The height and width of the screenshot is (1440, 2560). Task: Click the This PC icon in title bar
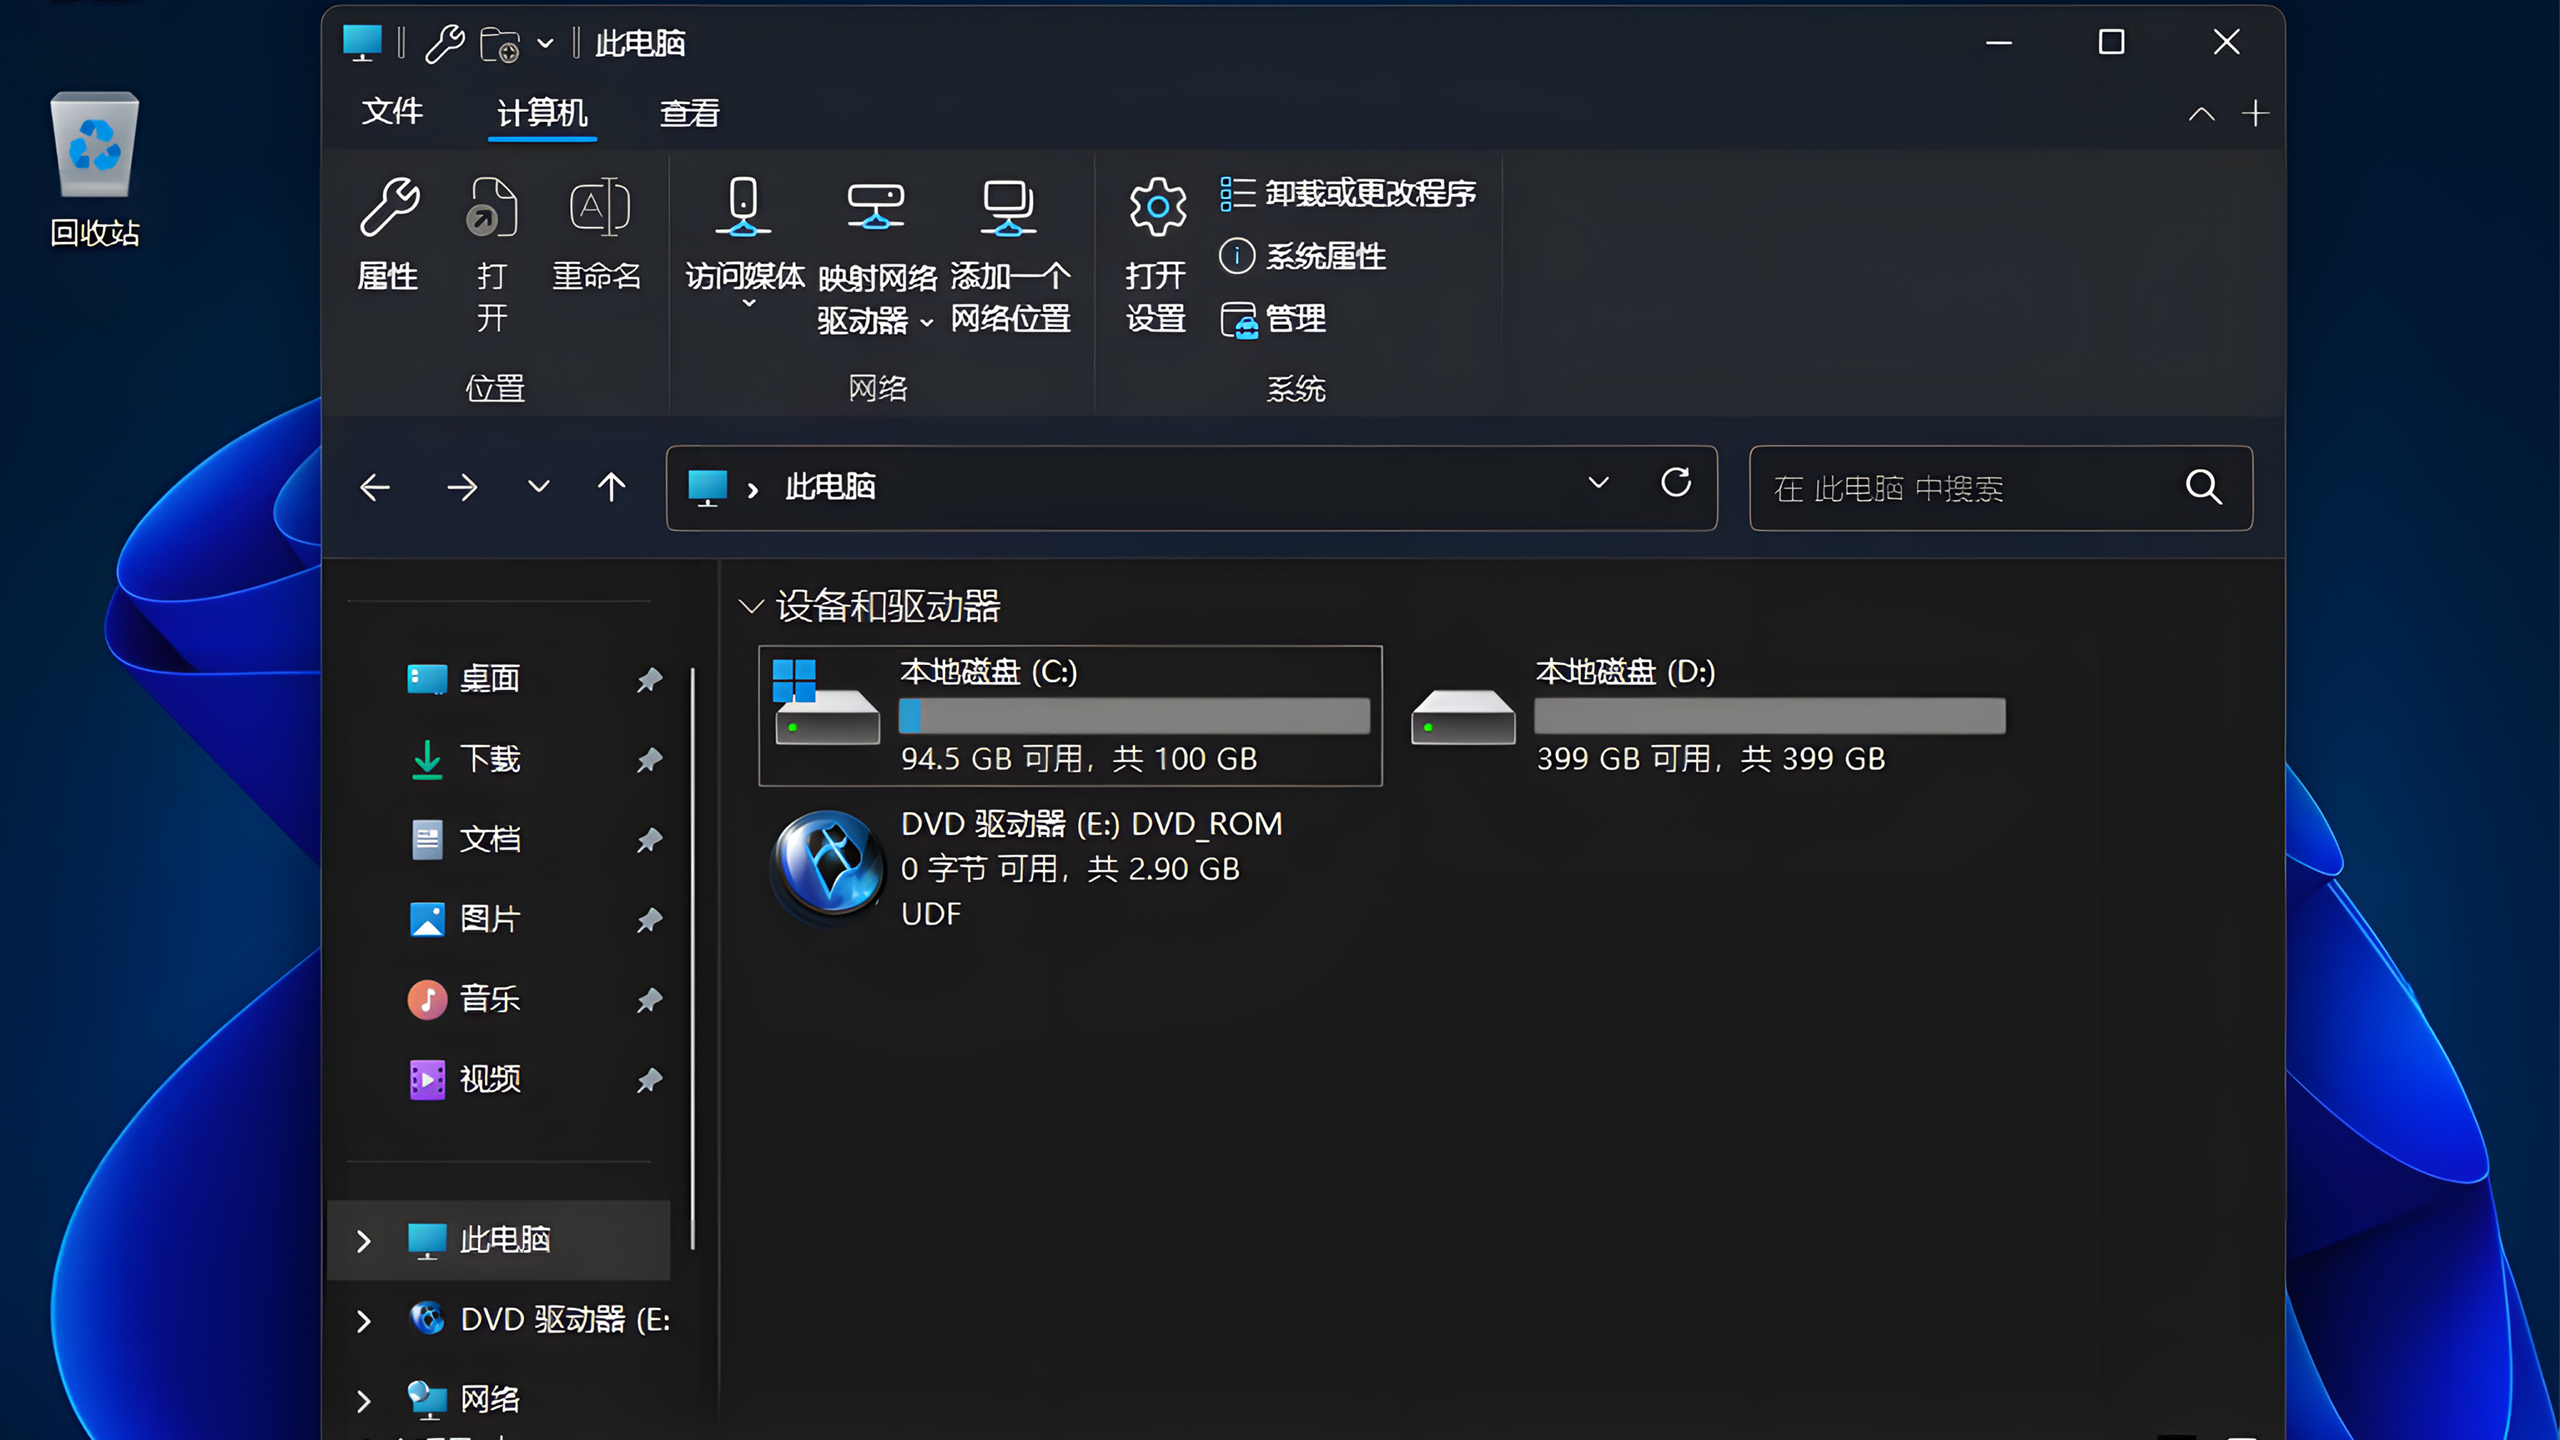(x=362, y=43)
